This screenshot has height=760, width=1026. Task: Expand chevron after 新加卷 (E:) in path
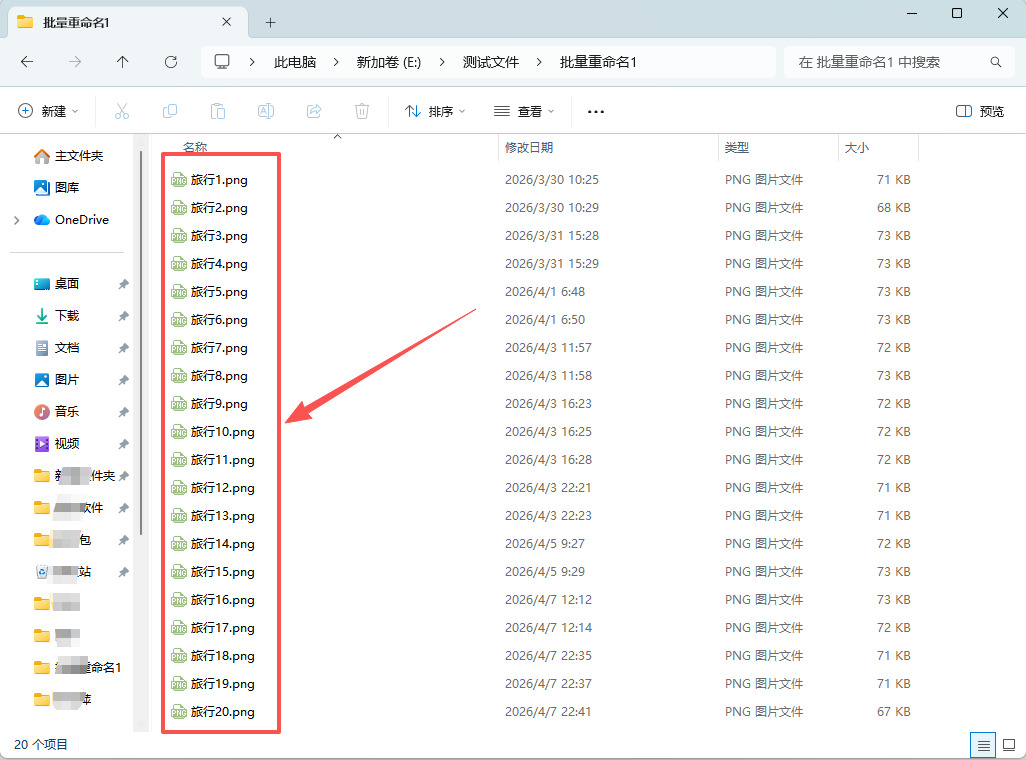click(442, 62)
